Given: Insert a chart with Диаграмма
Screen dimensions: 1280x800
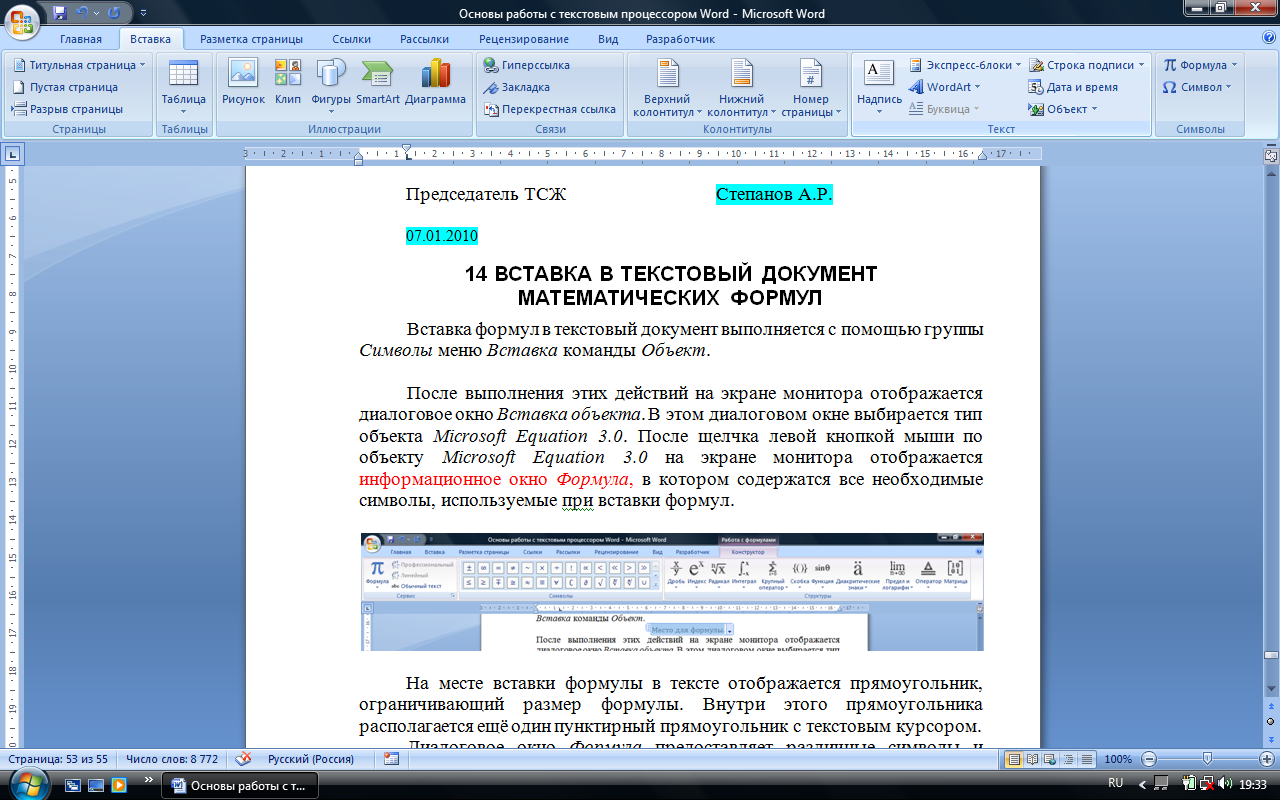Looking at the screenshot, I should (x=435, y=83).
